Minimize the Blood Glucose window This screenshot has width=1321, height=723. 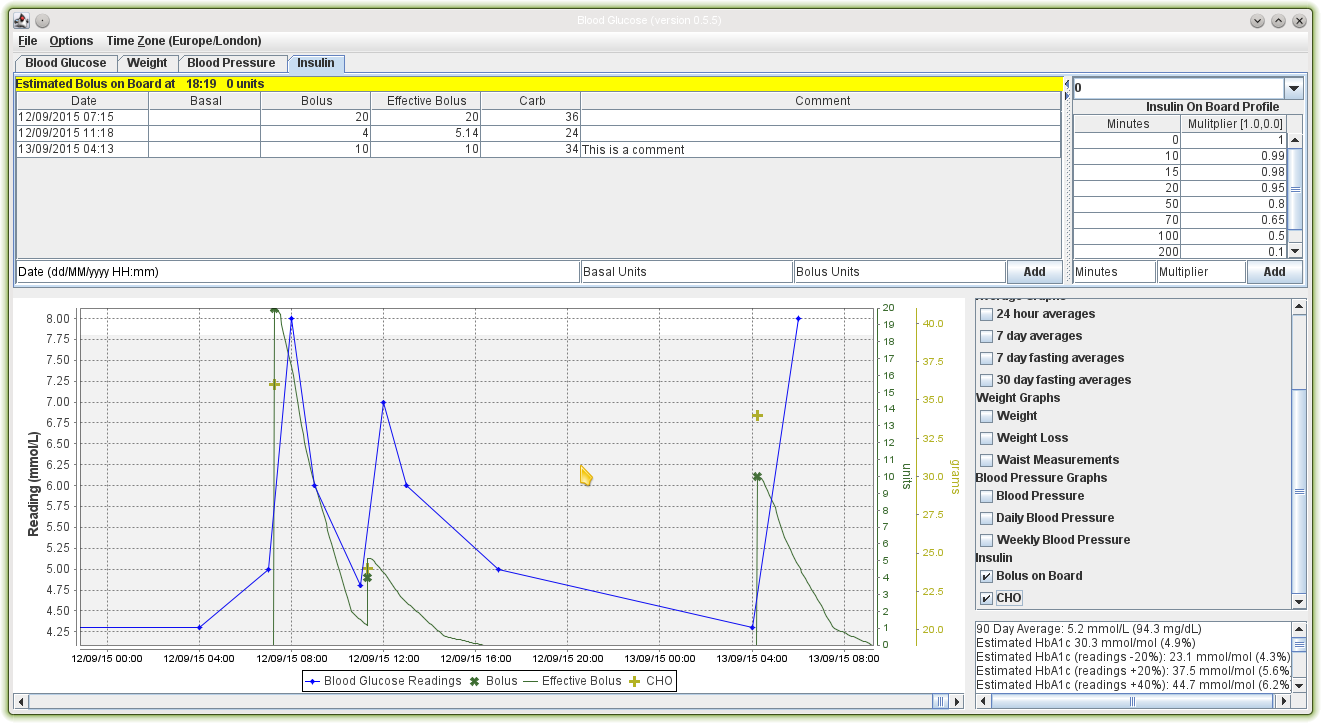(x=1258, y=21)
